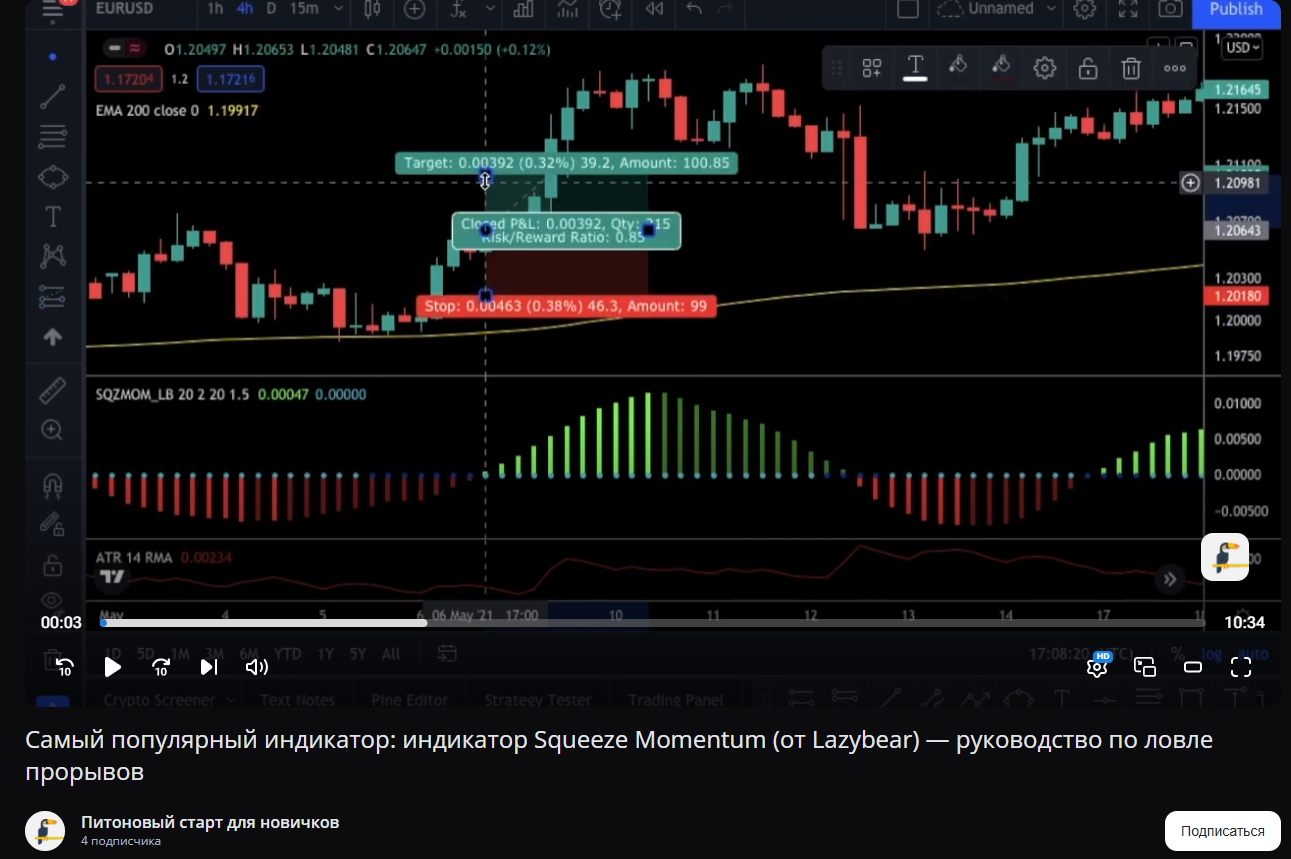Click the channel logo overlay on video

pos(1225,557)
